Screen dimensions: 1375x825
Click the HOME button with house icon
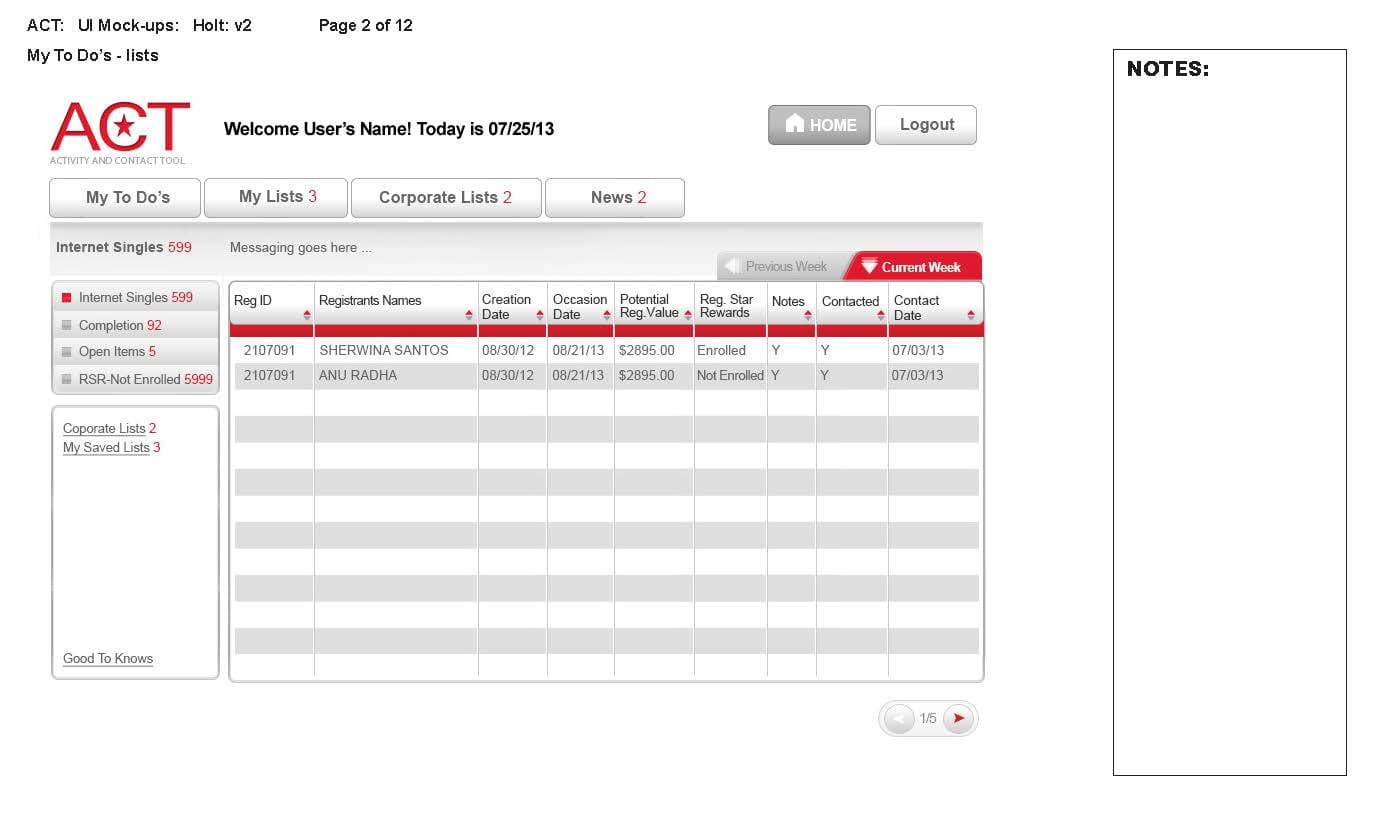[x=819, y=125]
